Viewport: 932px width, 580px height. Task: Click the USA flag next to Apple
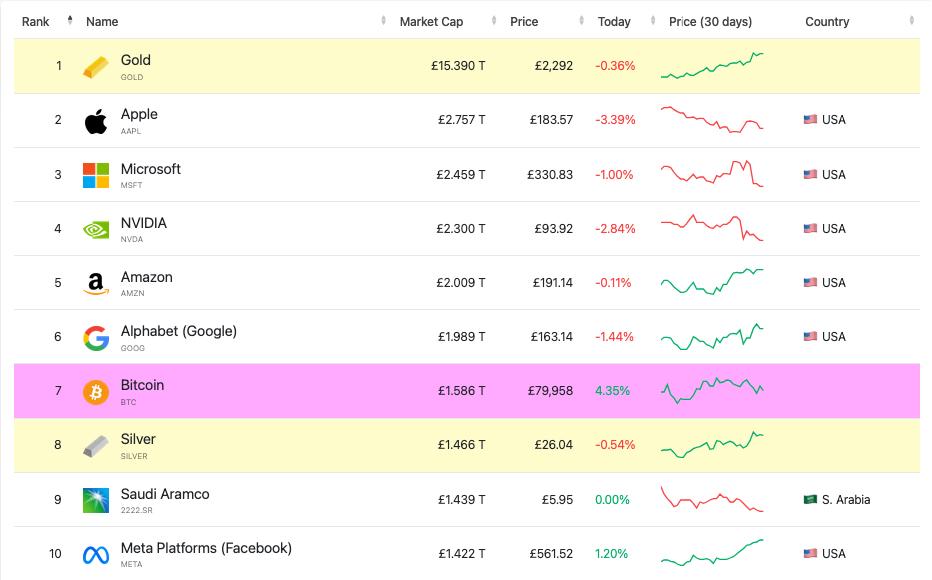(810, 120)
